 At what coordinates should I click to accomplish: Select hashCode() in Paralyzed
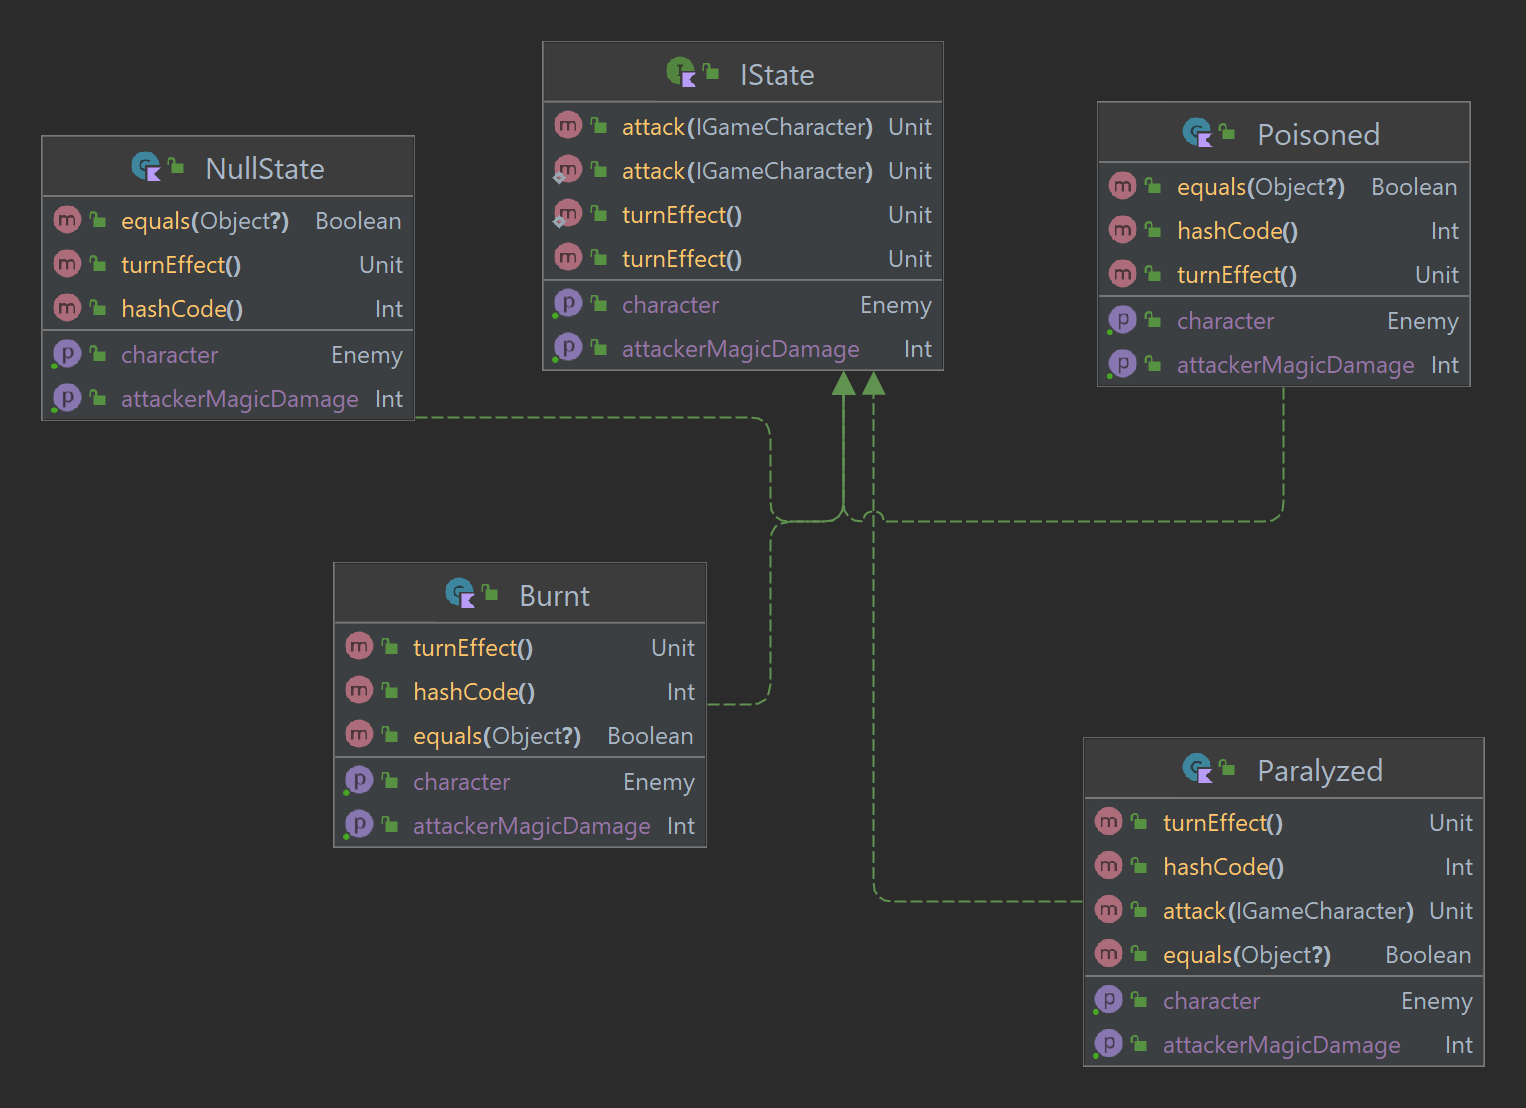[x=1224, y=867]
